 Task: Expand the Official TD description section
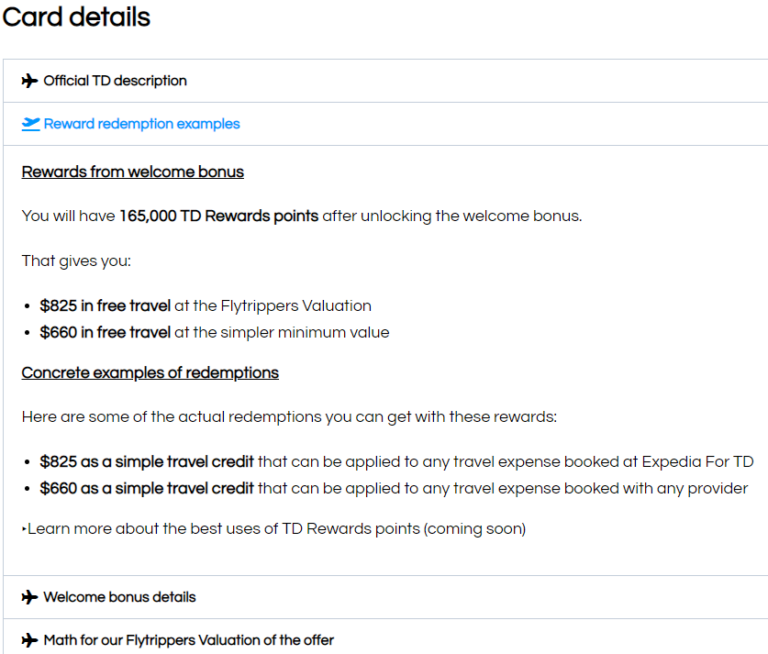115,81
